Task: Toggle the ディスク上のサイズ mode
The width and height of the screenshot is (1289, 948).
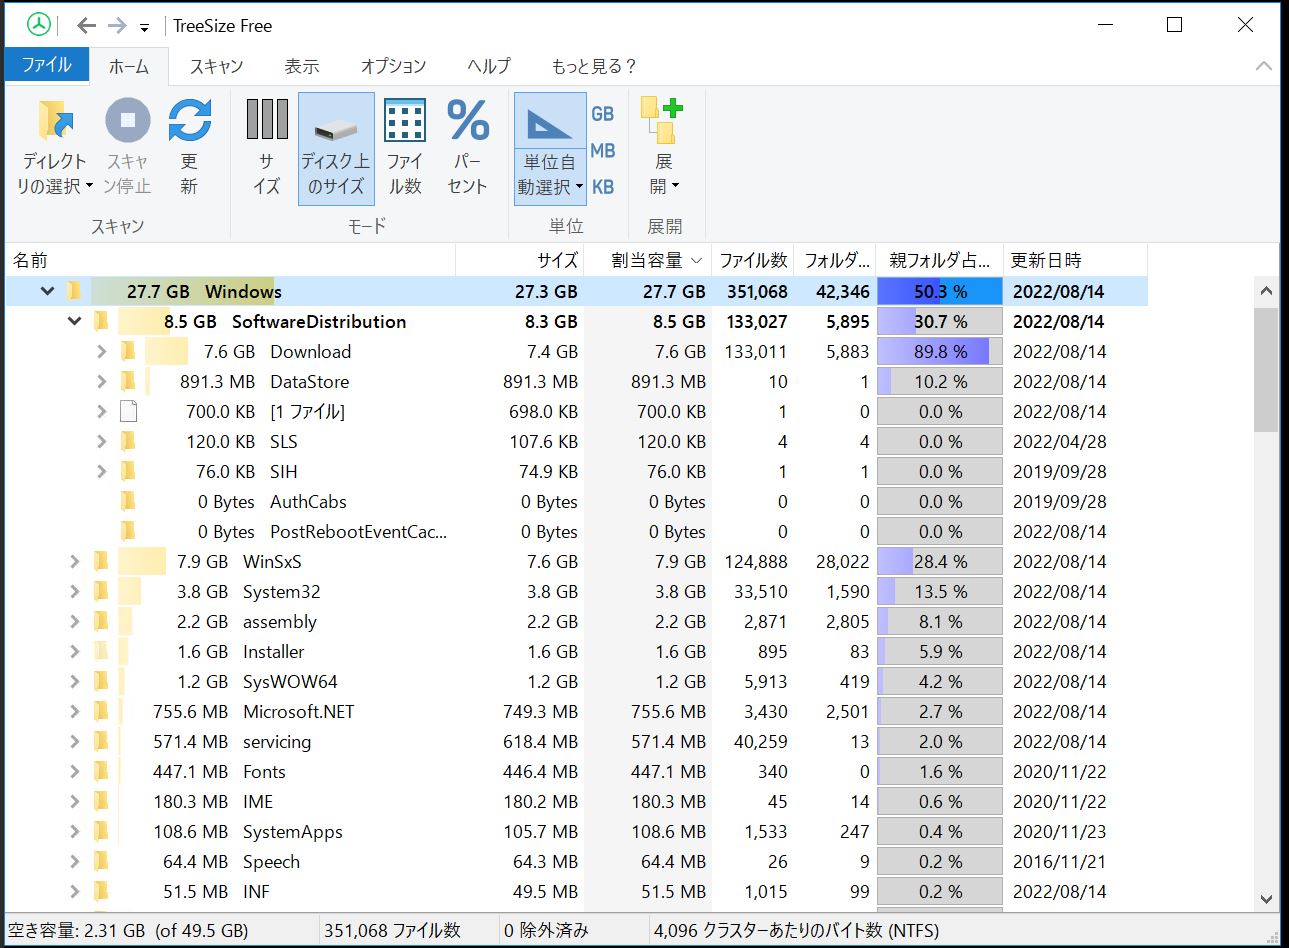Action: (336, 148)
